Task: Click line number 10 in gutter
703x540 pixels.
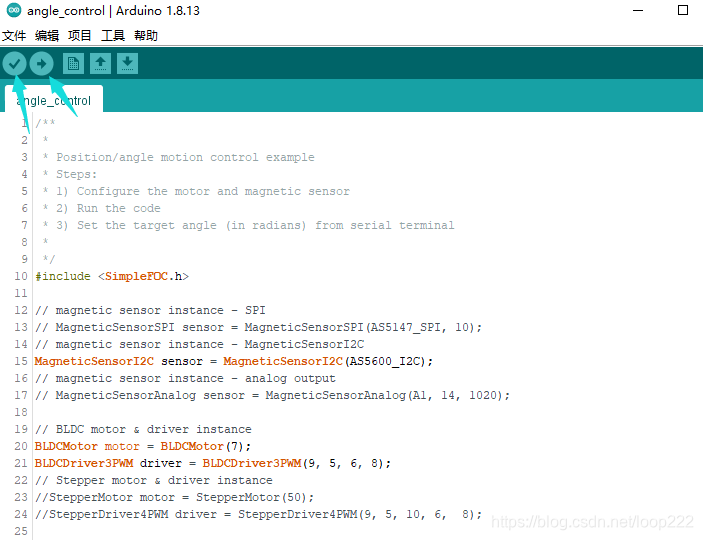Action: click(x=21, y=276)
